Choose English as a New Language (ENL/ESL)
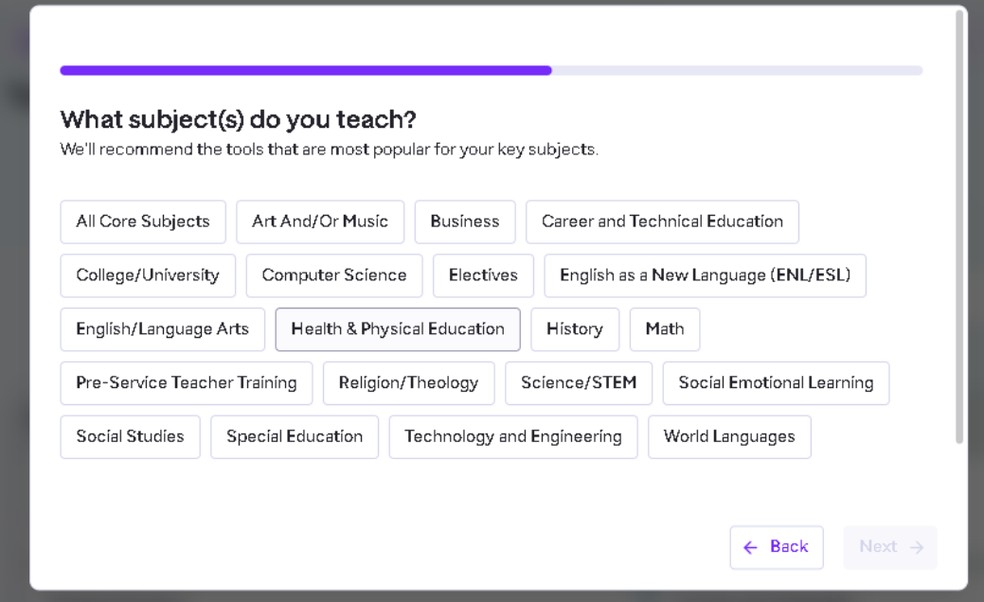The width and height of the screenshot is (984, 602). pos(705,276)
